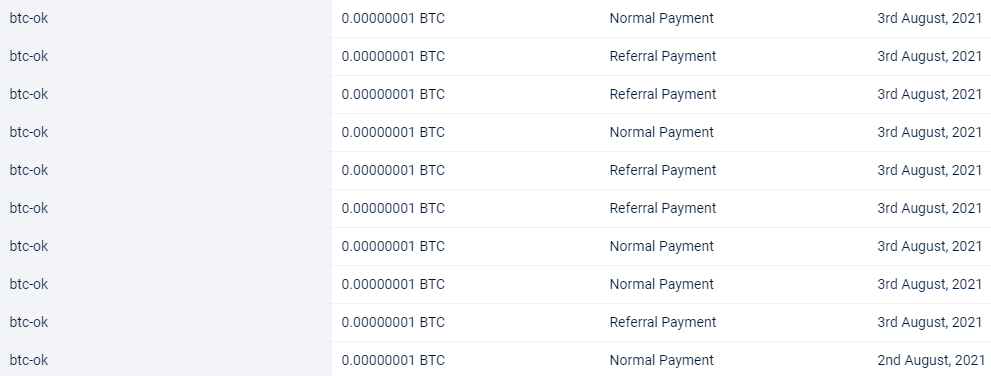The image size is (991, 376).
Task: Select the sixth row's Referral Payment cell
Action: [662, 208]
